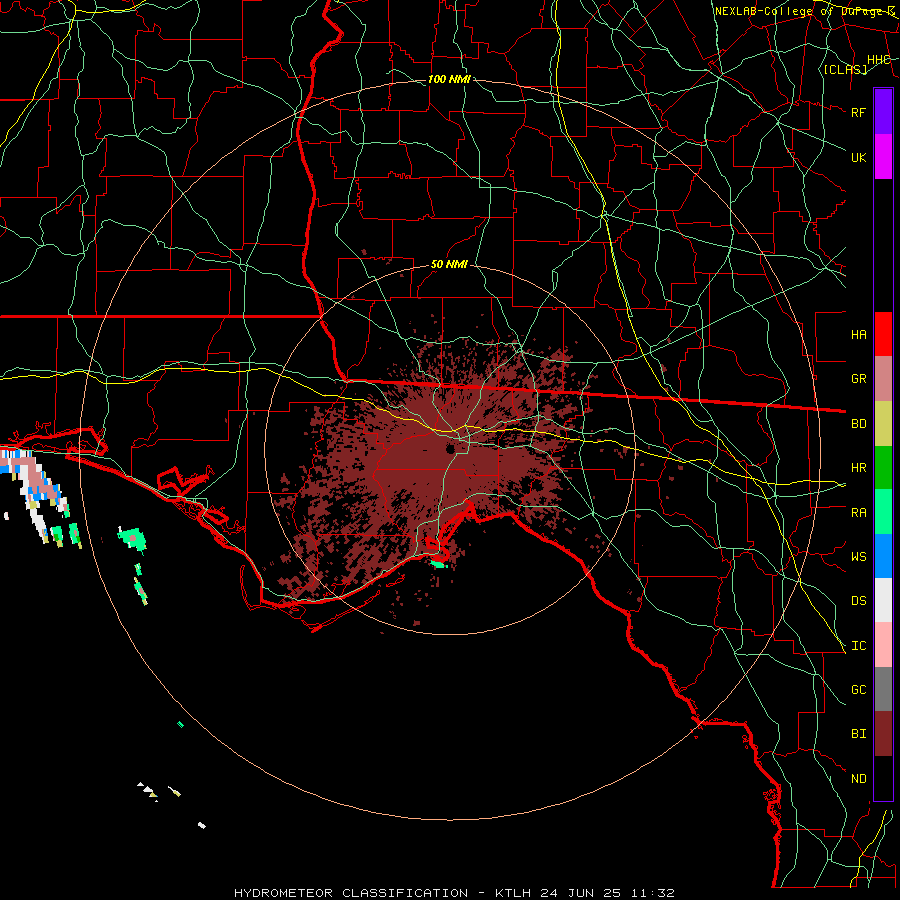Click the 11:32 timestamp

pyautogui.click(x=653, y=893)
